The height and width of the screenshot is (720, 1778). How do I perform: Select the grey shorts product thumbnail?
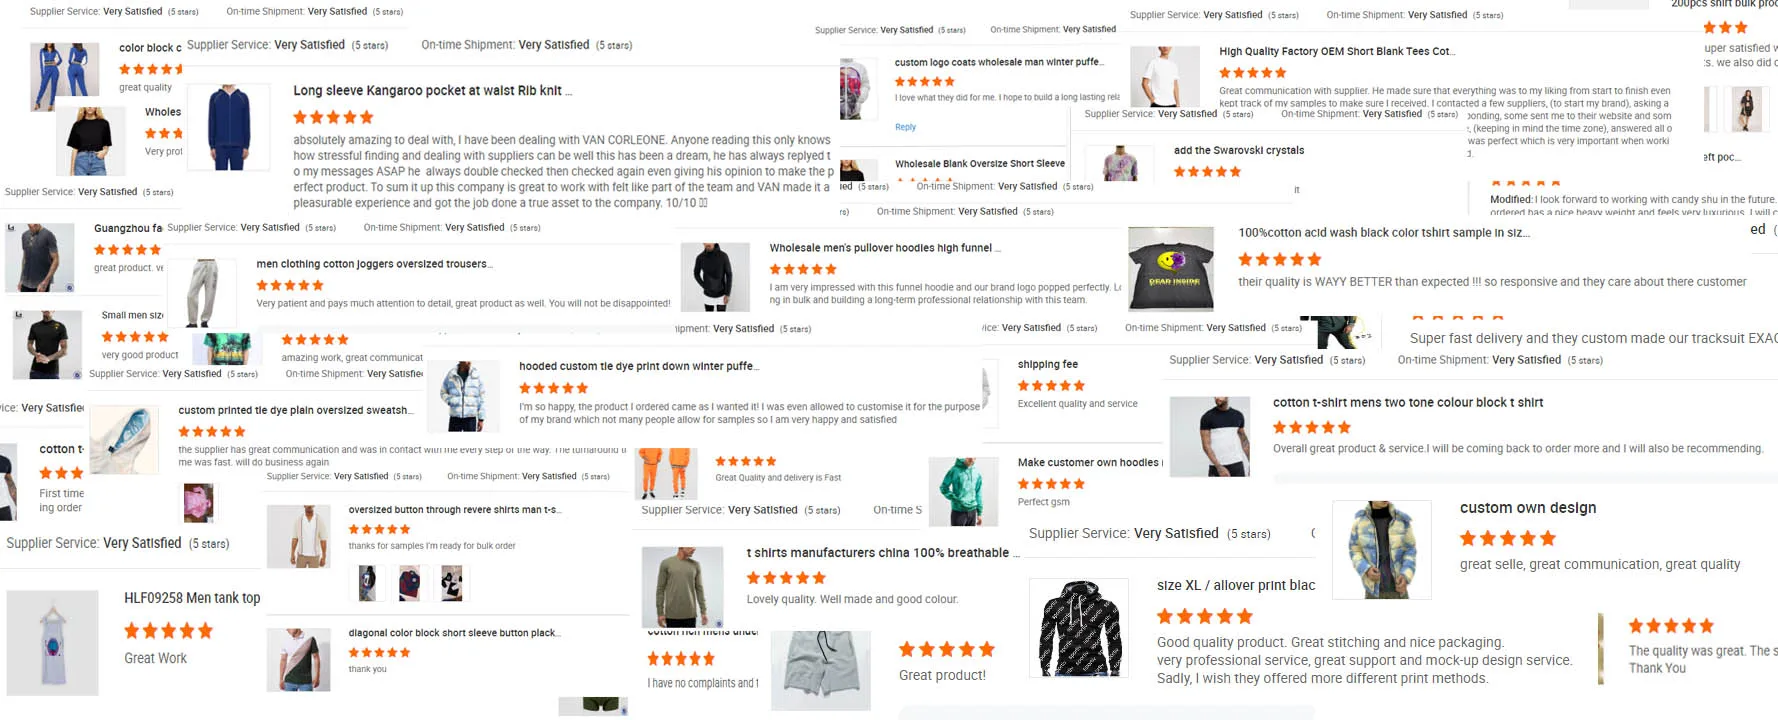[821, 670]
